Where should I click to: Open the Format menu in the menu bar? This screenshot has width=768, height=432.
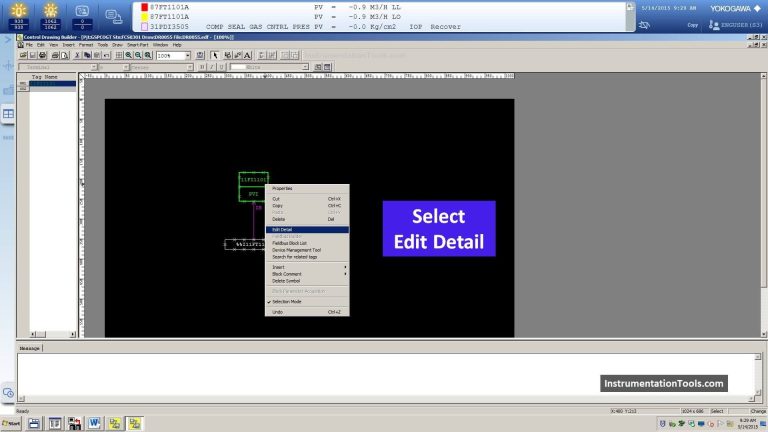point(84,45)
